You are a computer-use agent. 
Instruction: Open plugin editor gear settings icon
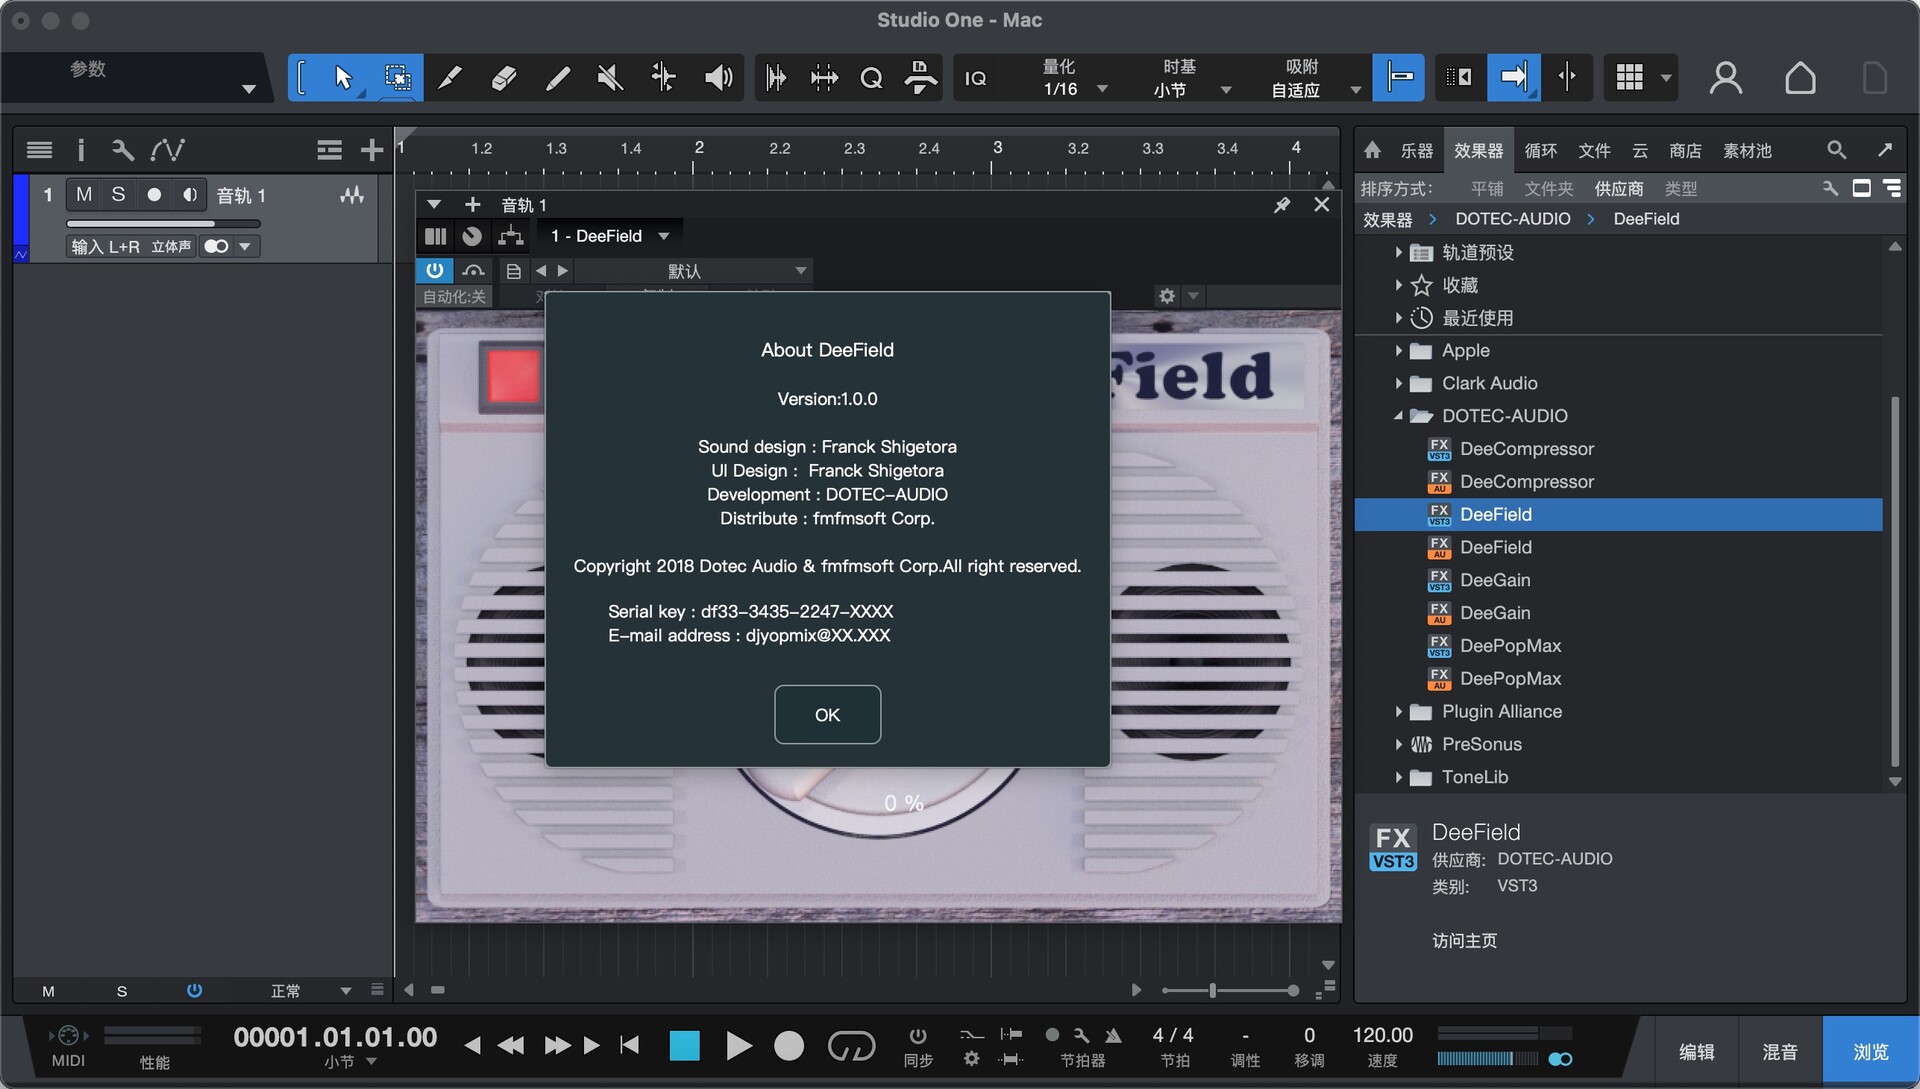point(1167,296)
